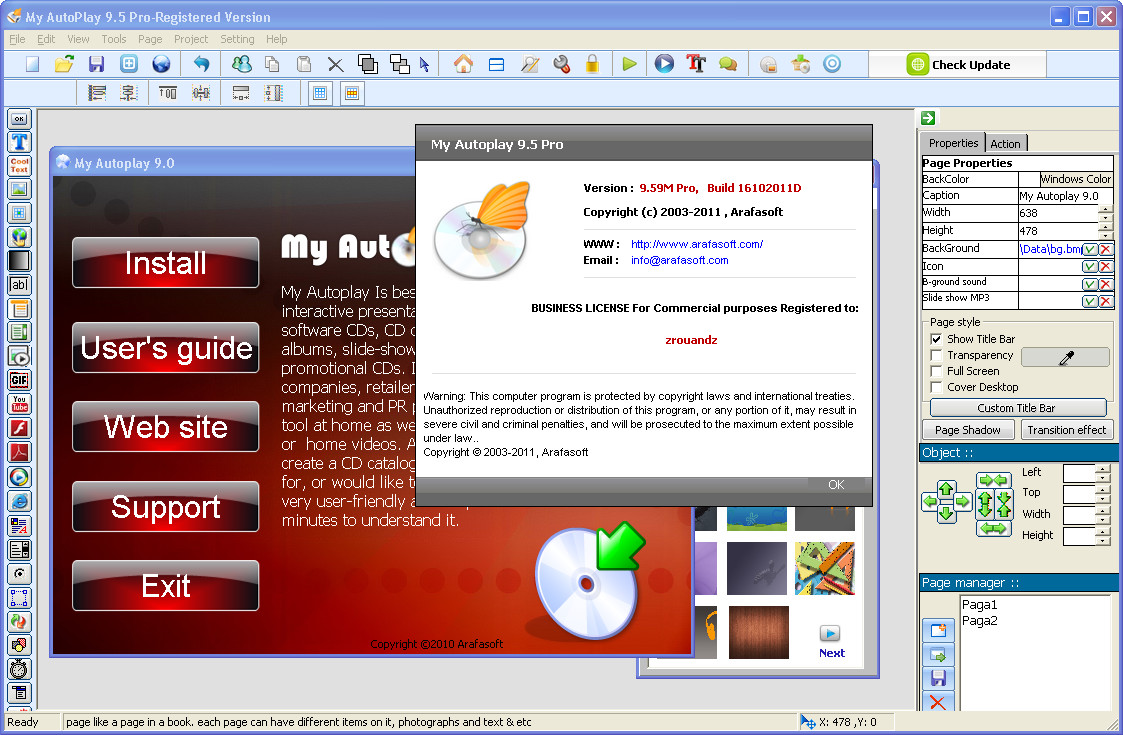Open the Tools menu
This screenshot has width=1123, height=735.
coord(113,39)
